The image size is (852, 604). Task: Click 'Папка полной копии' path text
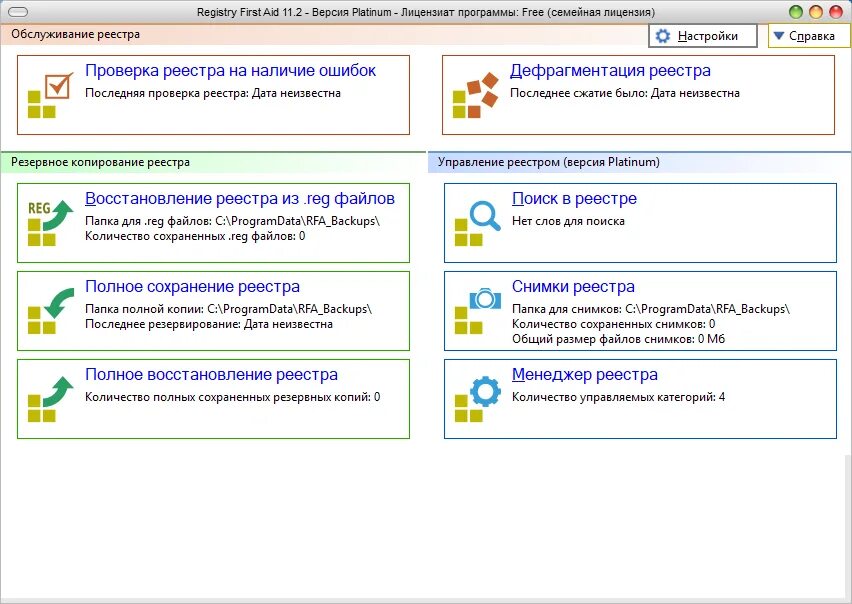click(x=229, y=309)
